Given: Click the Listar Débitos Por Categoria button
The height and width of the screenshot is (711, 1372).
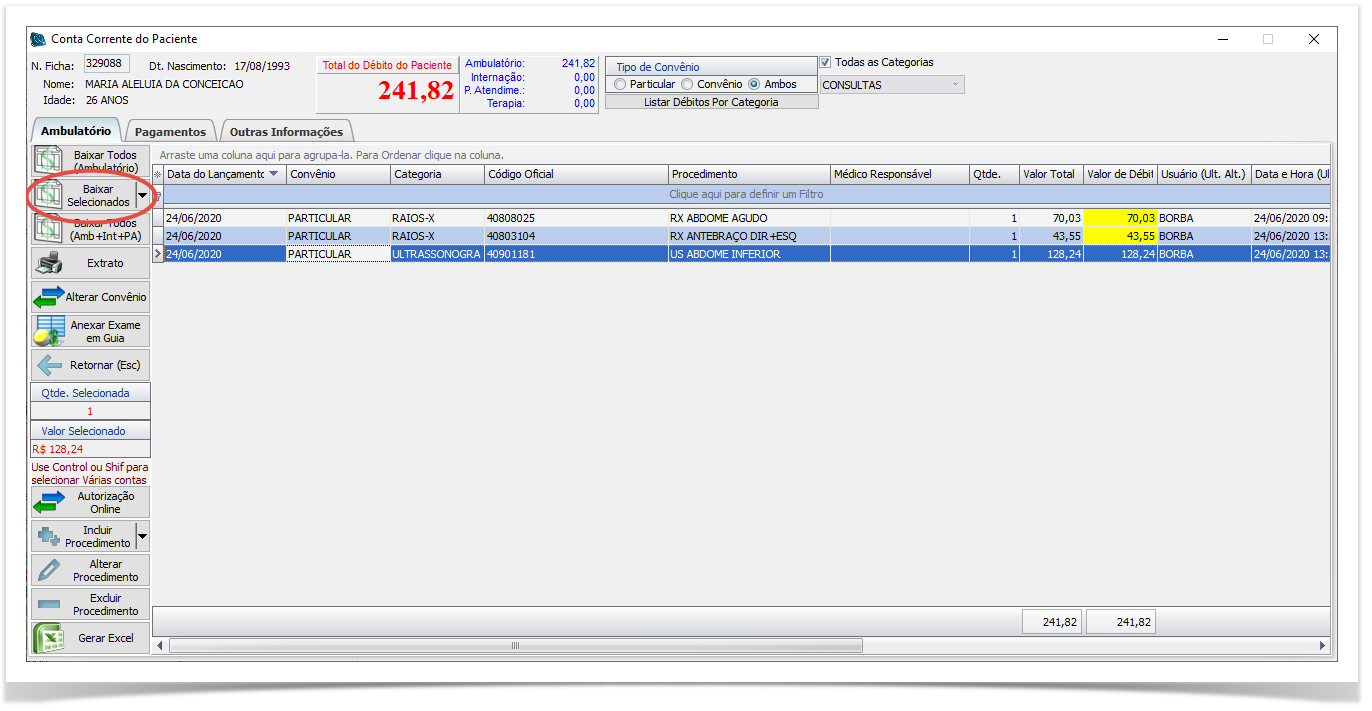Looking at the screenshot, I should pyautogui.click(x=711, y=102).
